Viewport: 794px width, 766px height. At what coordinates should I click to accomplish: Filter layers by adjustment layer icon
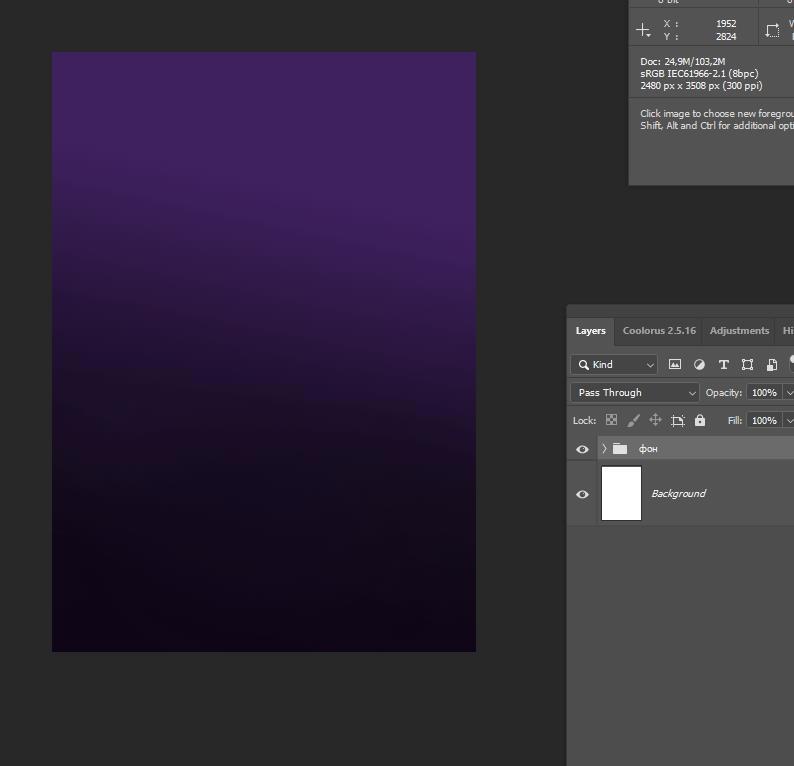pyautogui.click(x=699, y=365)
